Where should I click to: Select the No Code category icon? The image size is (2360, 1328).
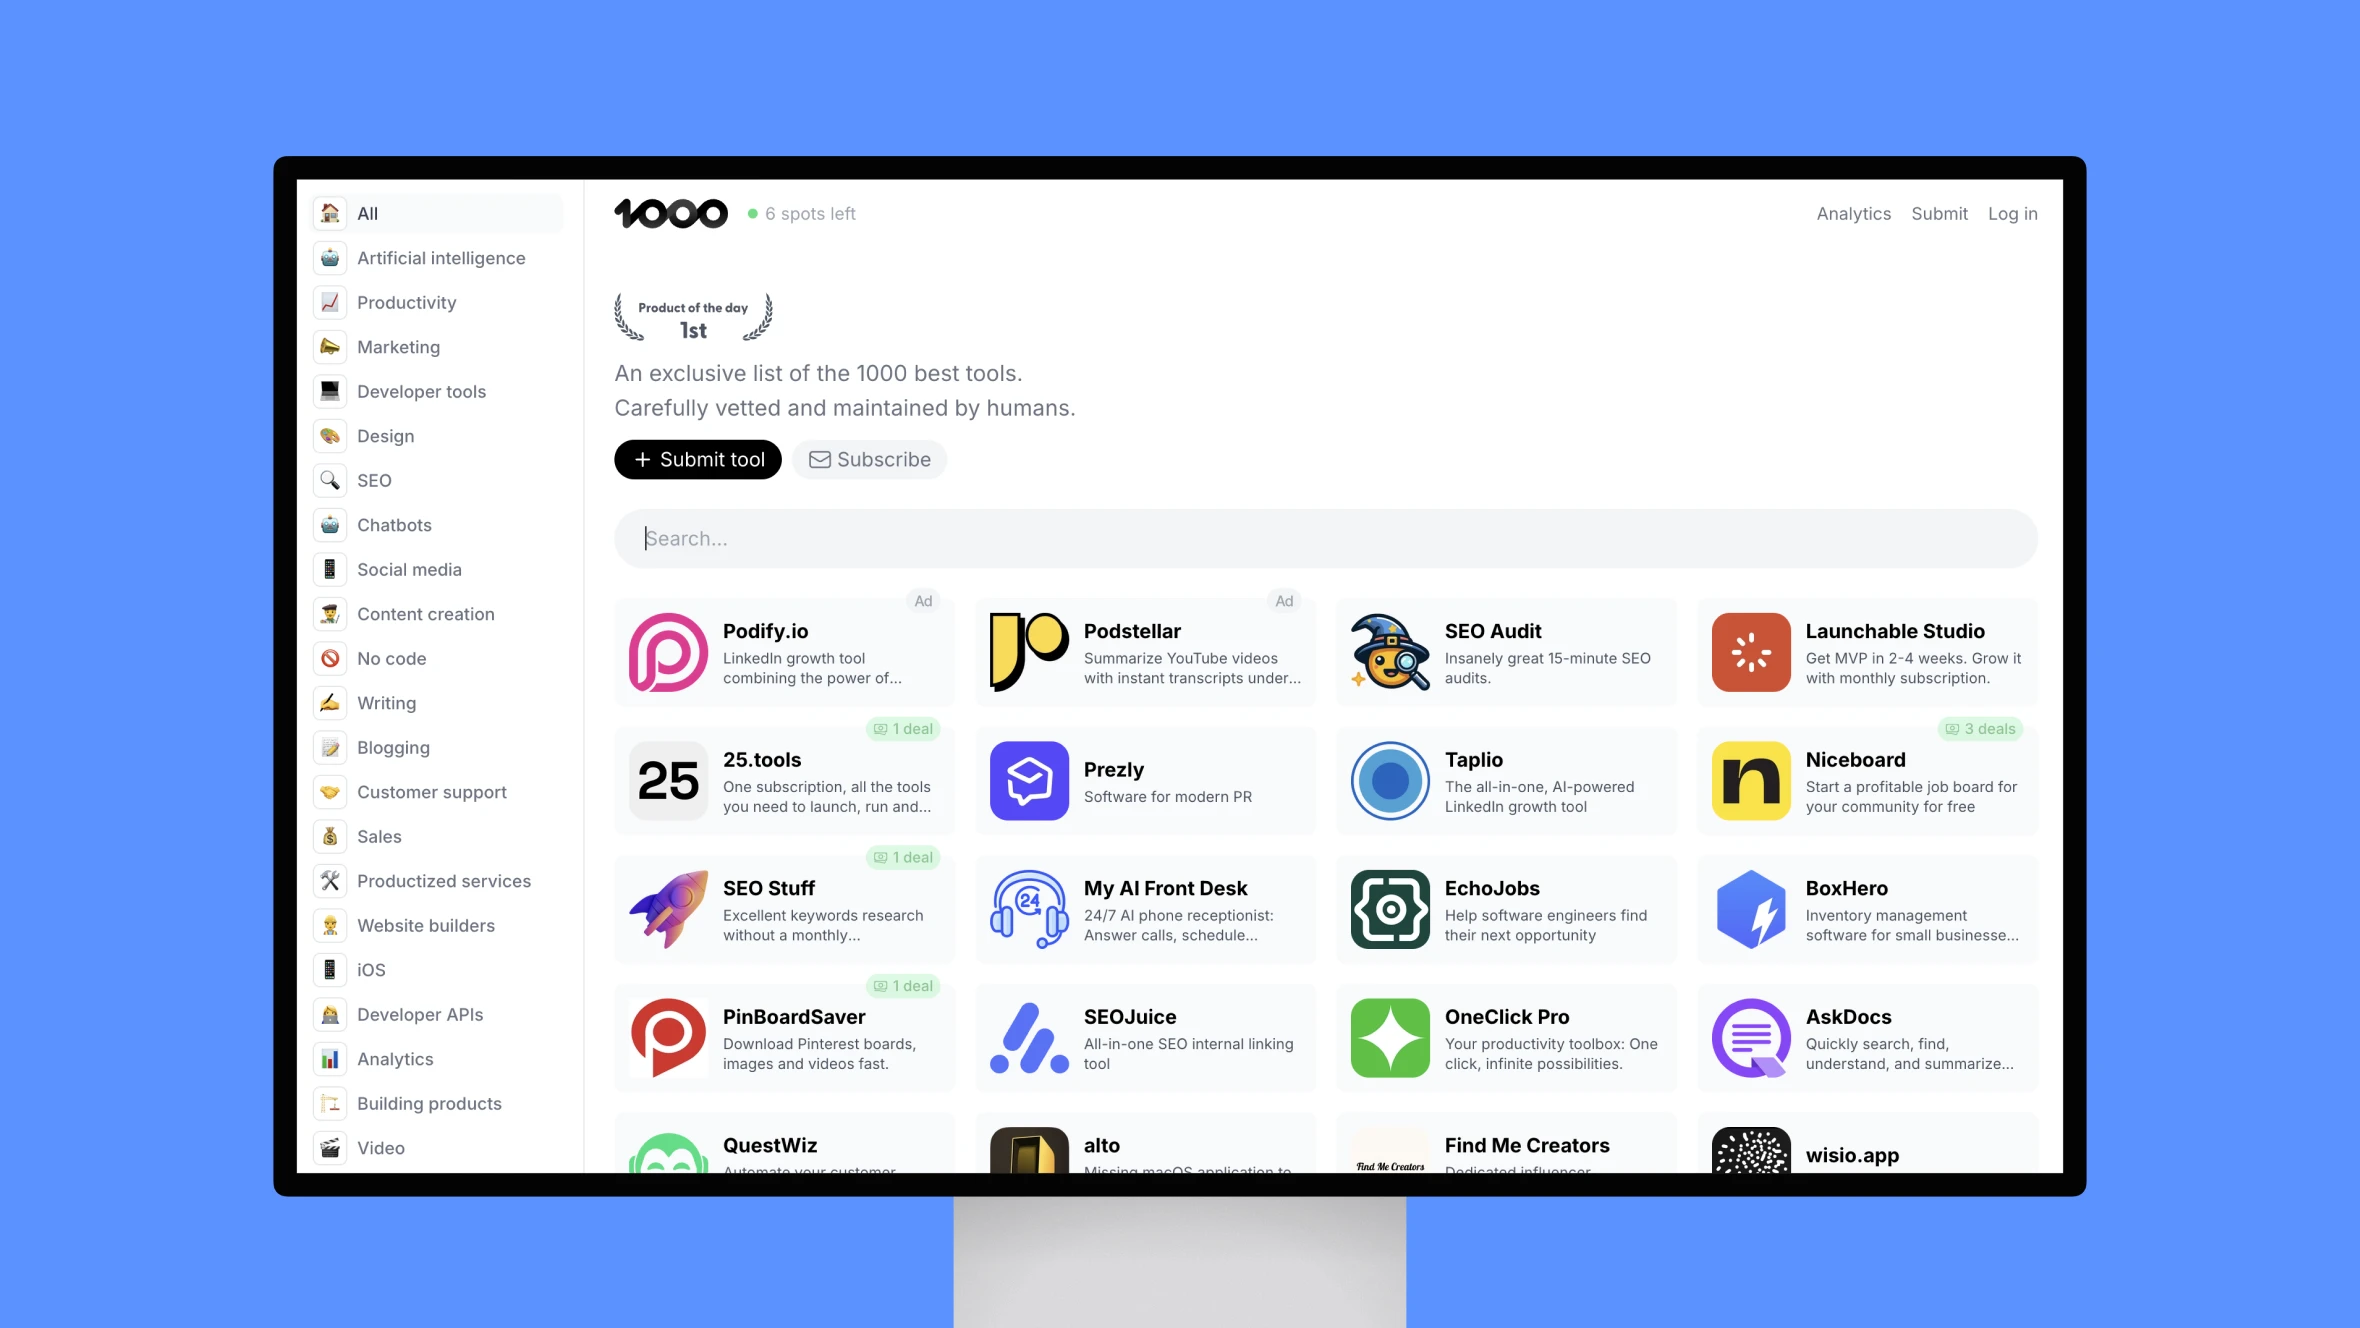point(331,658)
